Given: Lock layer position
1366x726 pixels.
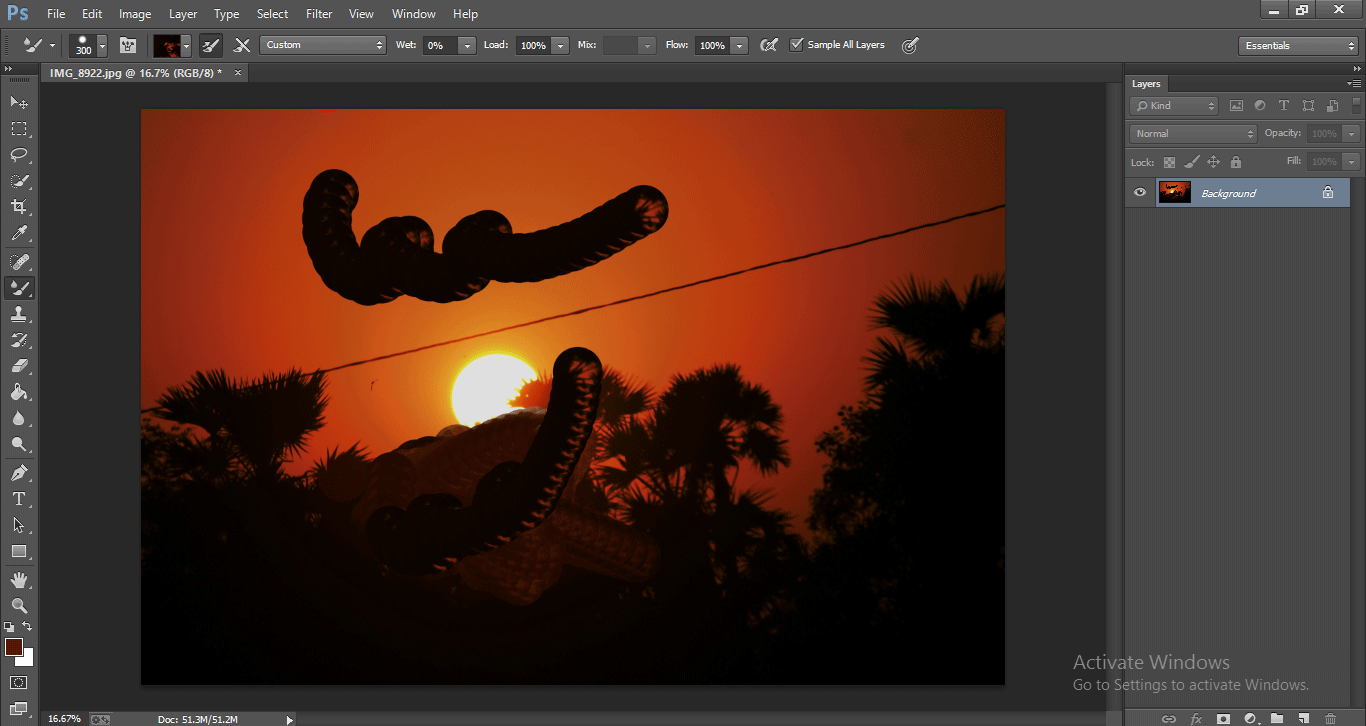Looking at the screenshot, I should point(1213,162).
